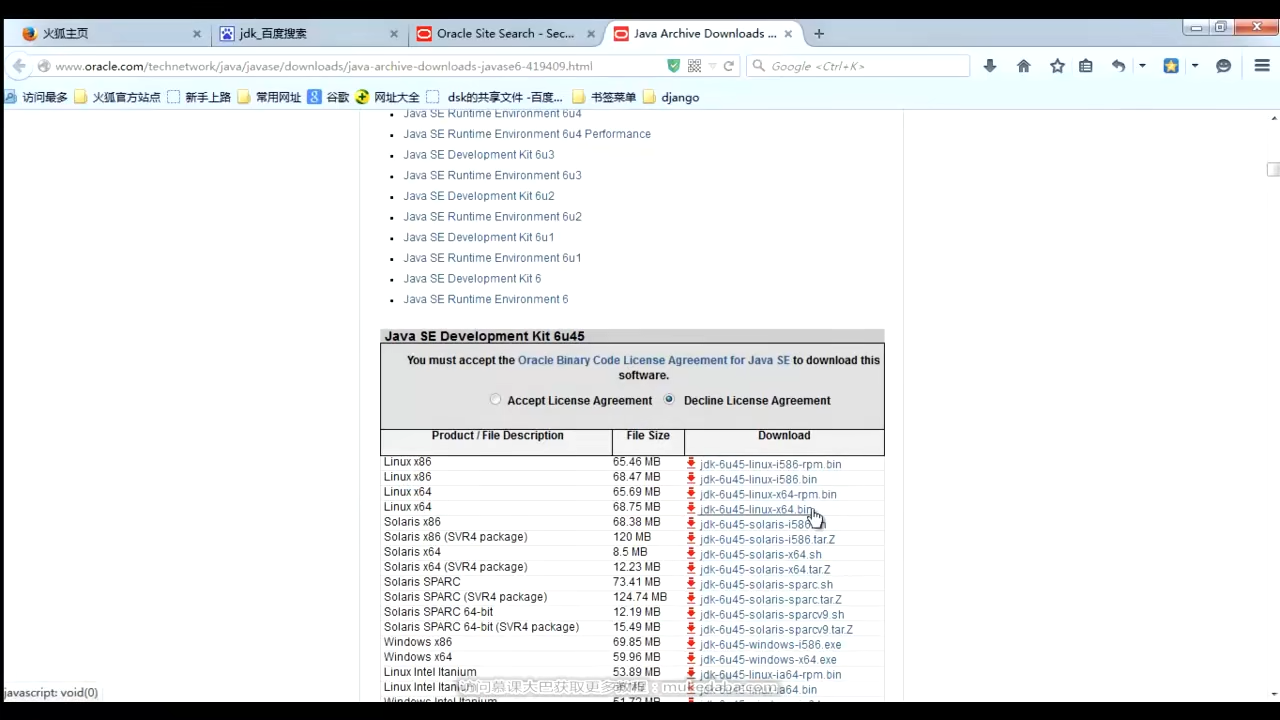1280x720 pixels.
Task: Click the blue star favorites icon
Action: coord(1171,66)
